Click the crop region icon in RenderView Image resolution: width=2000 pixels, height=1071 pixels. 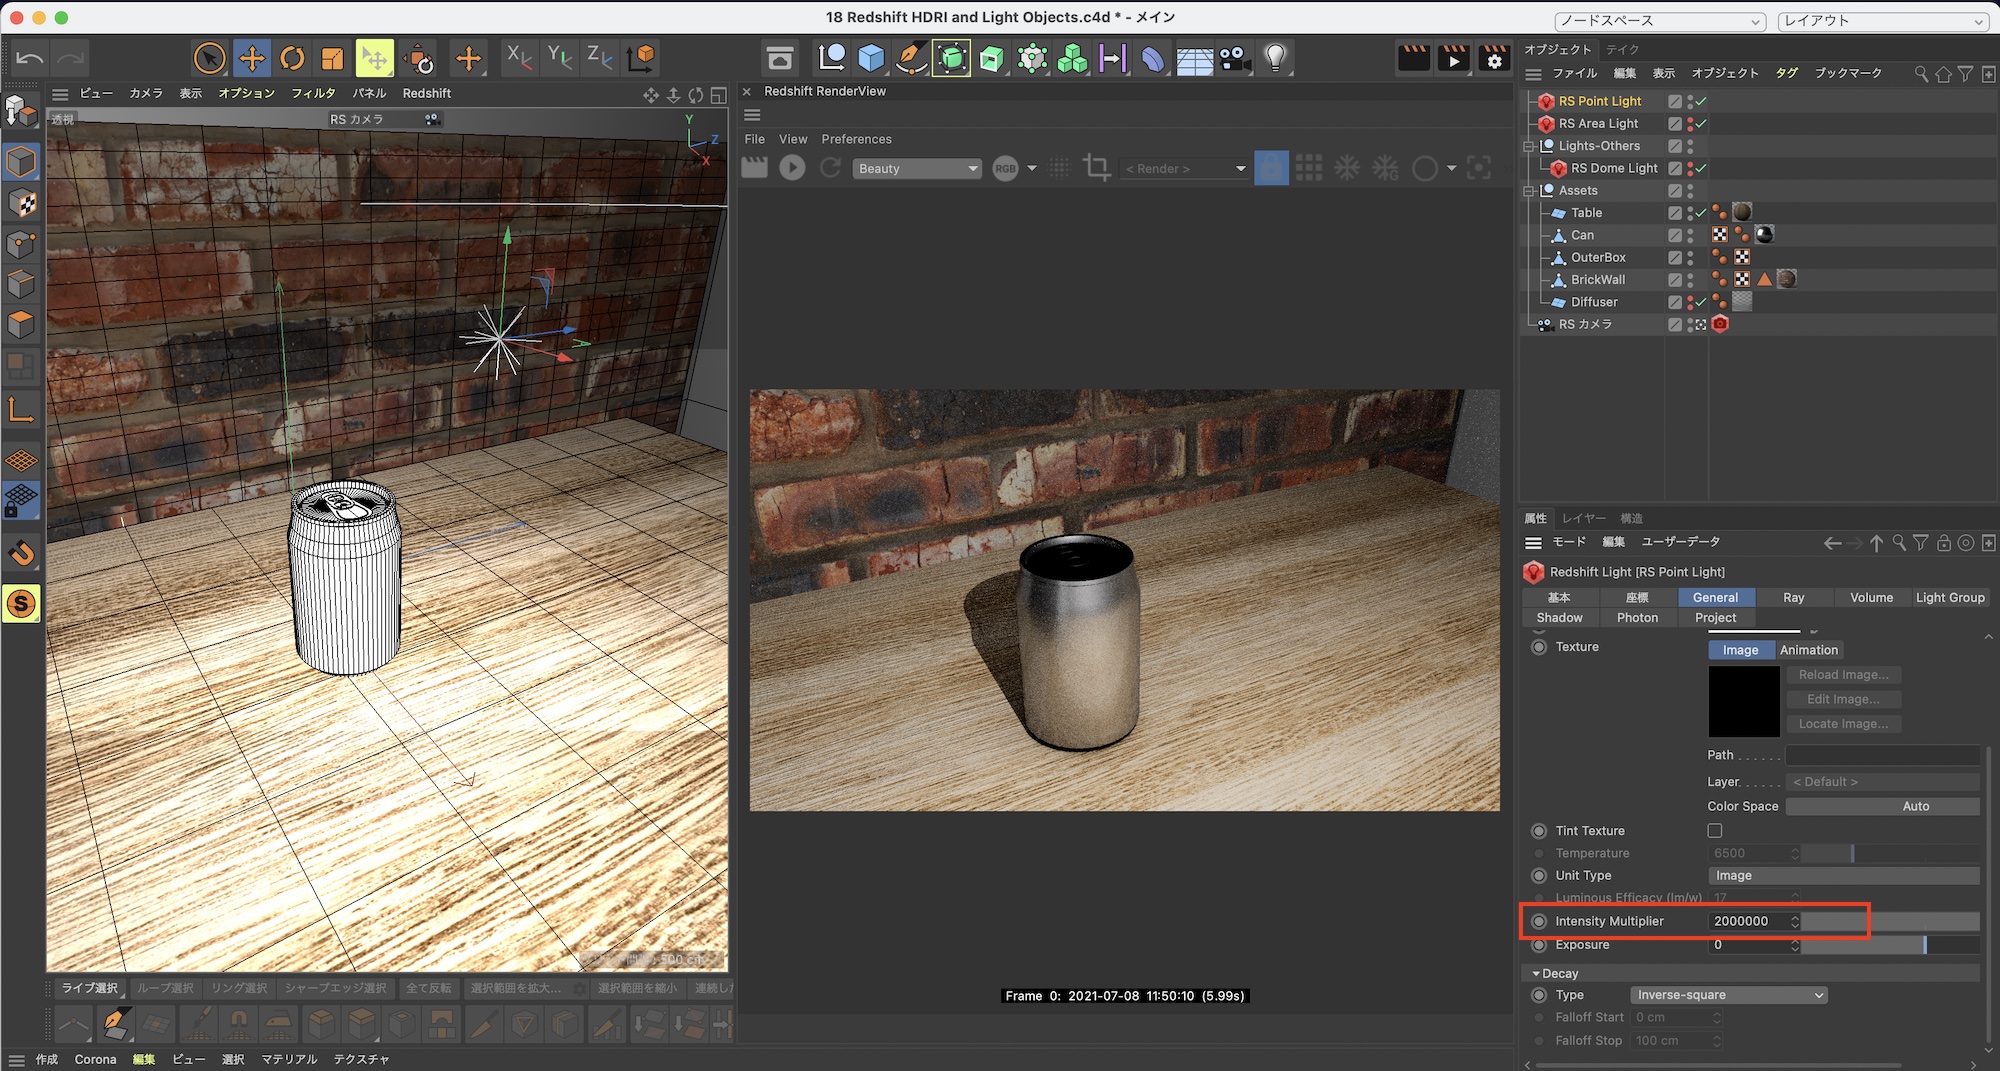pos(1097,168)
